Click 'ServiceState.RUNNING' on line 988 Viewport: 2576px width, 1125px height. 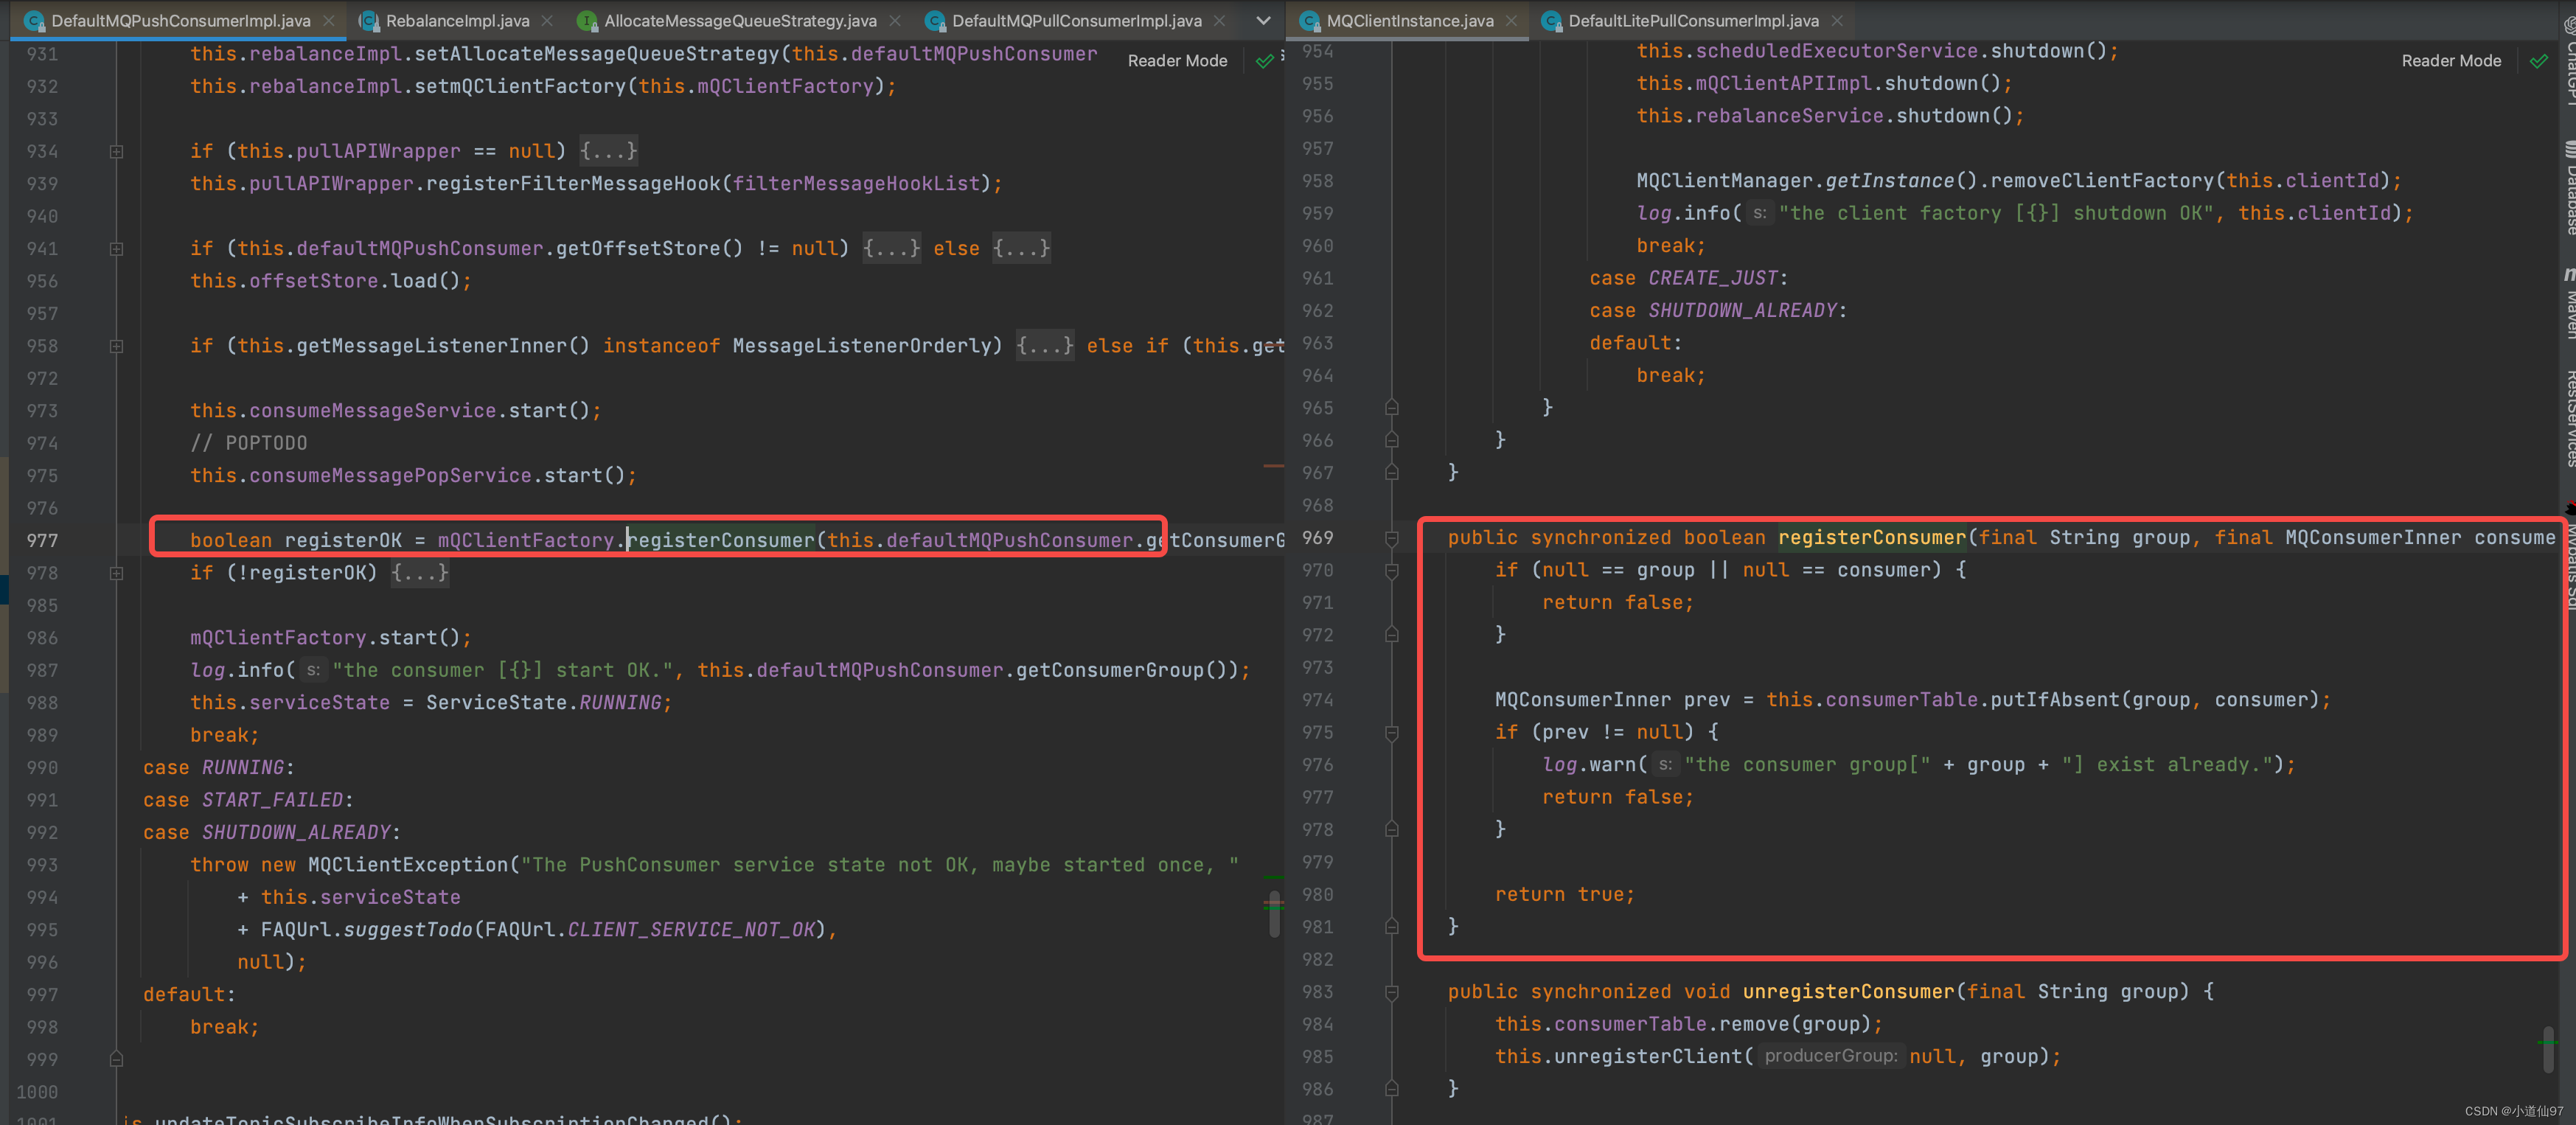tap(544, 703)
